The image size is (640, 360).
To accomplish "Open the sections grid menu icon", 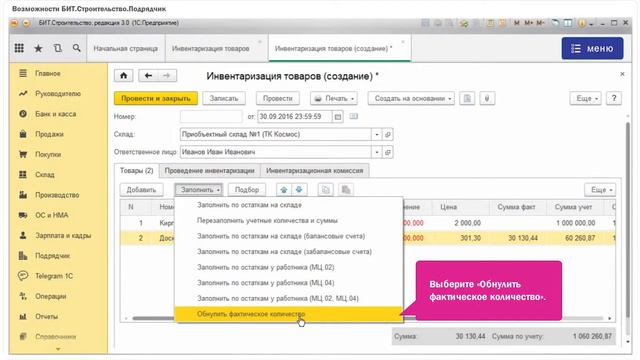I will (19, 48).
